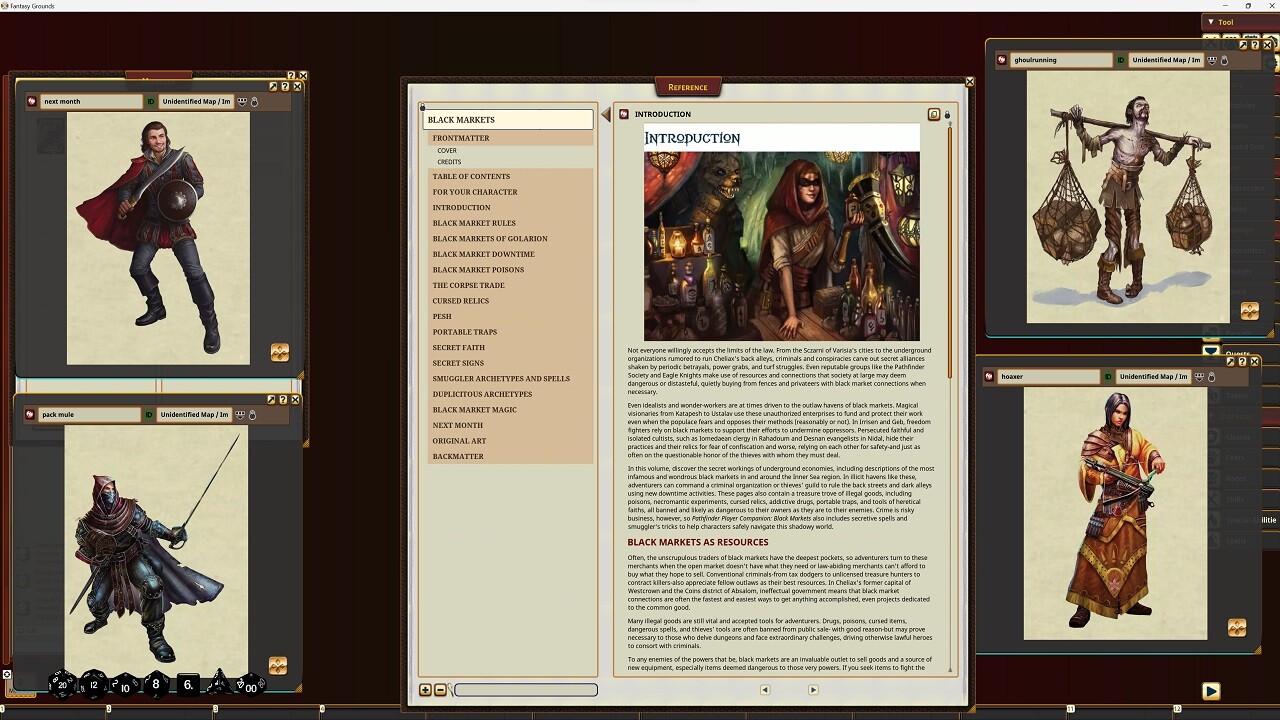Select the Reference tab at the top of the book window

(x=688, y=87)
